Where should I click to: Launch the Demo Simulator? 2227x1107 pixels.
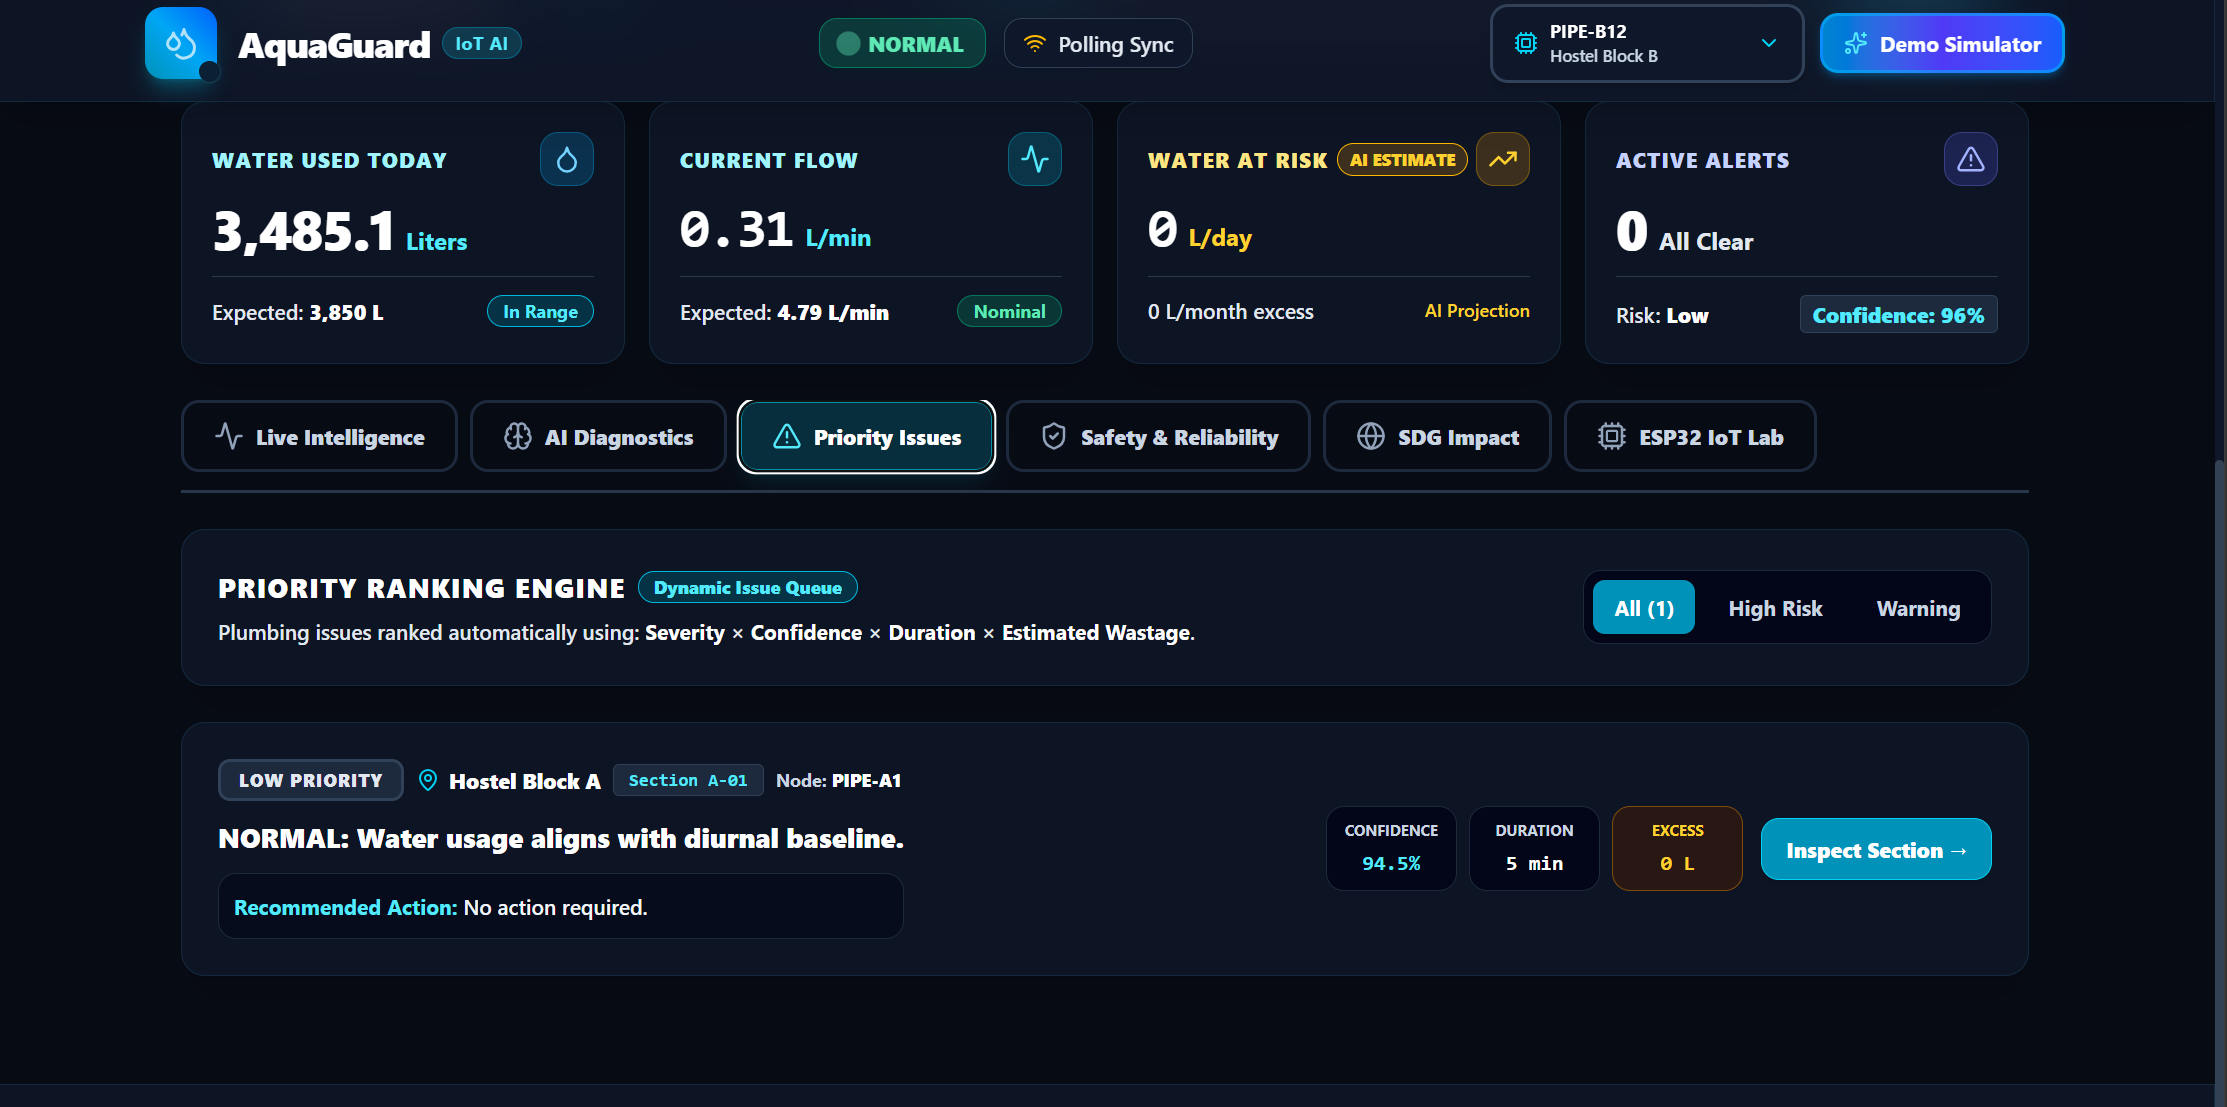coord(1942,44)
